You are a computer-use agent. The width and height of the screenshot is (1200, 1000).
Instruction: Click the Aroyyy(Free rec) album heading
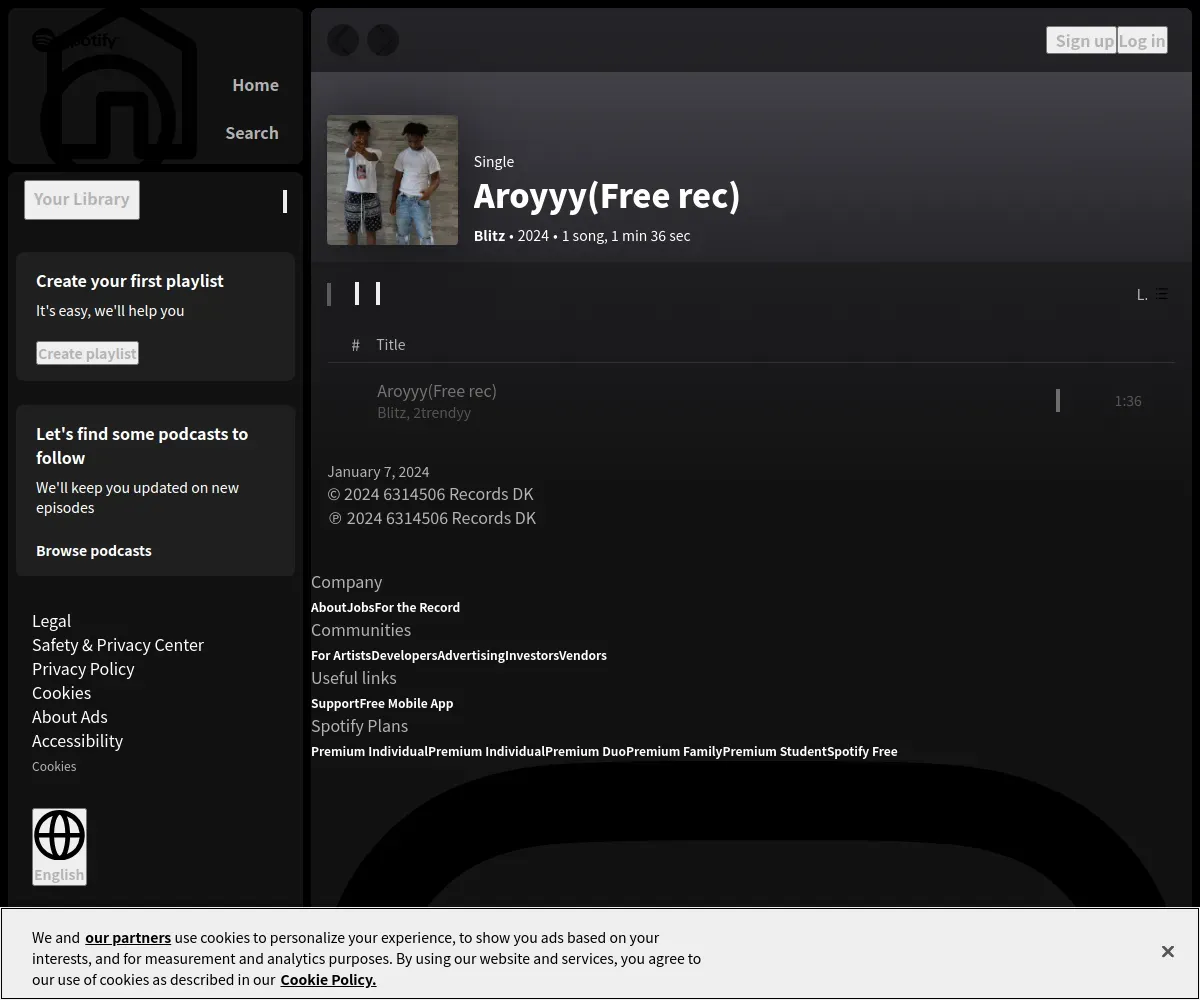[x=607, y=196]
